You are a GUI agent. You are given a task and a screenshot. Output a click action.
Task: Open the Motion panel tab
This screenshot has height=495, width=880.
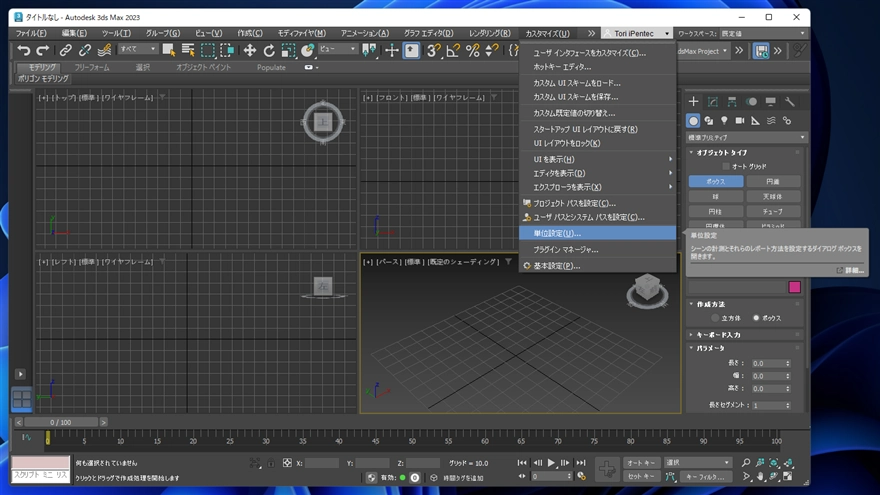(x=751, y=102)
